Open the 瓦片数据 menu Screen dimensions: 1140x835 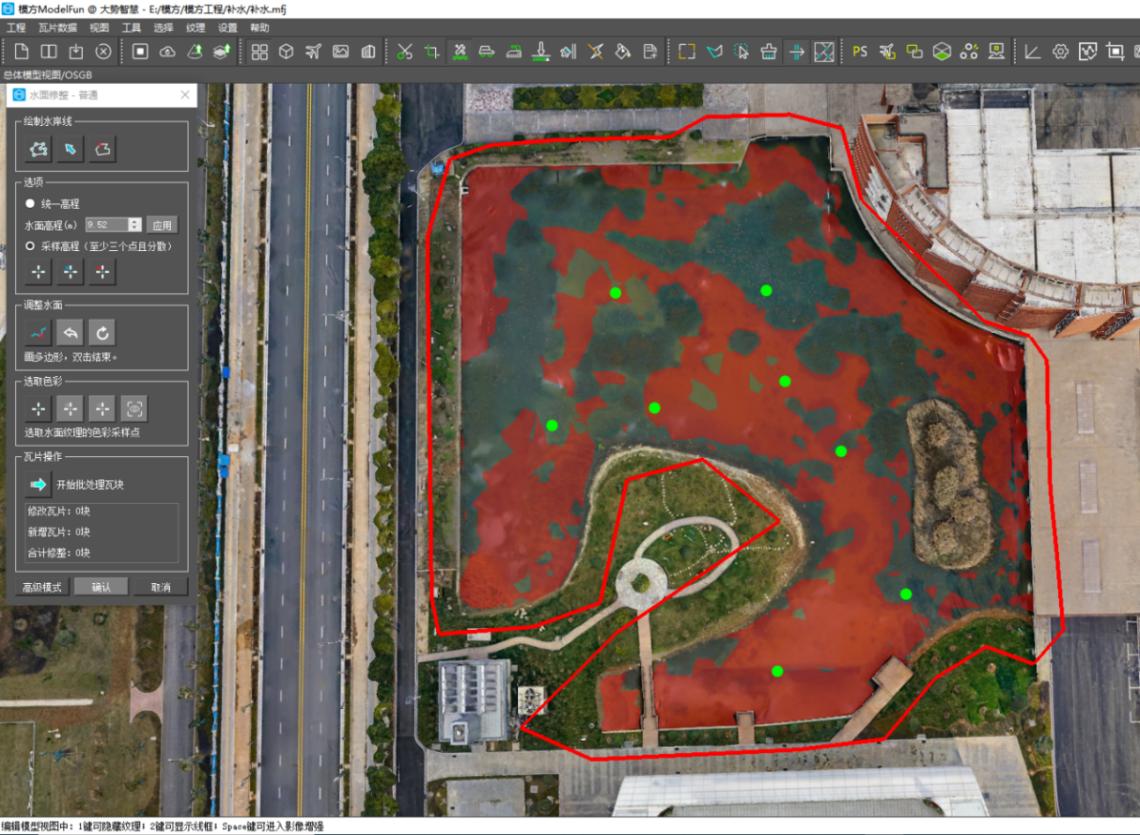point(57,28)
